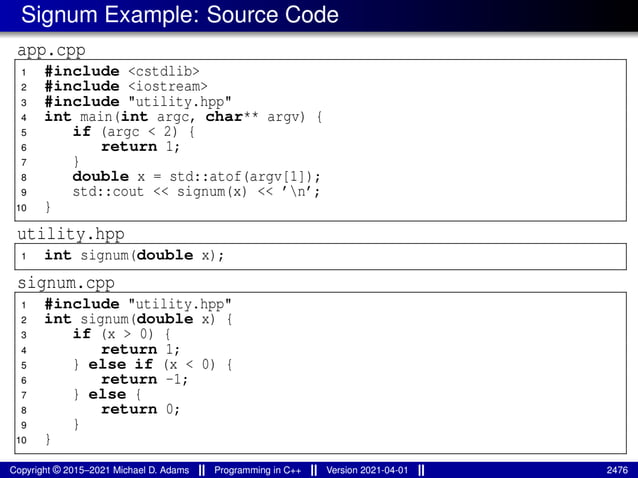The width and height of the screenshot is (638, 478).
Task: Click the "if (x > 0) {" line
Action: pos(122,334)
